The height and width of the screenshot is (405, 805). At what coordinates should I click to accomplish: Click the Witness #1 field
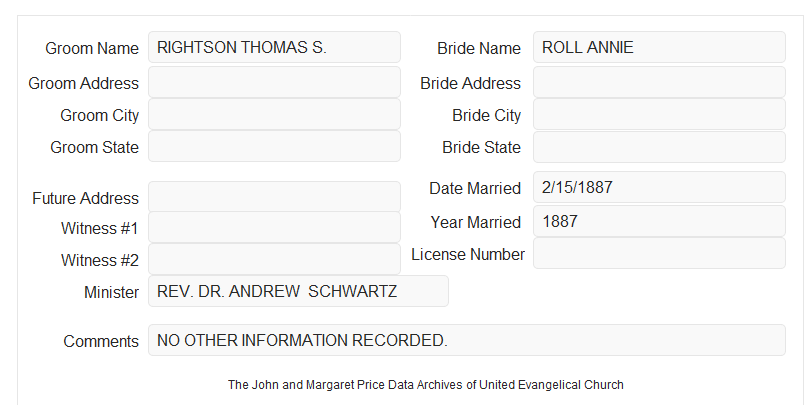pyautogui.click(x=274, y=227)
